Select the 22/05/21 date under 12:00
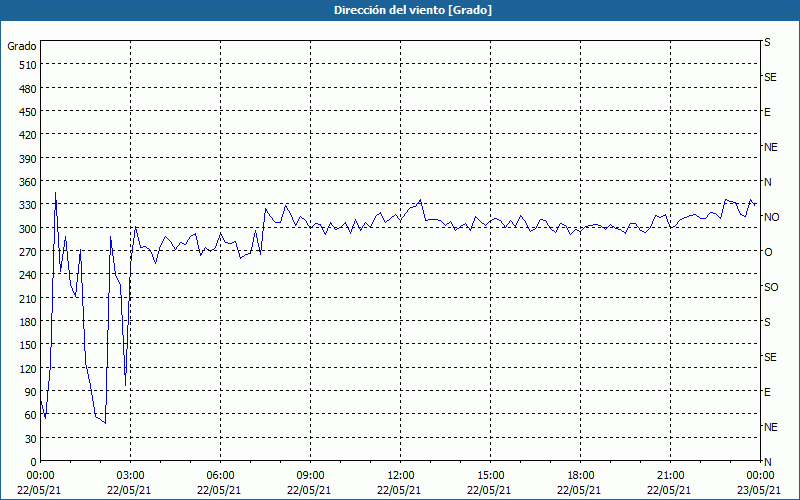Viewport: 800px width, 500px height. point(399,490)
